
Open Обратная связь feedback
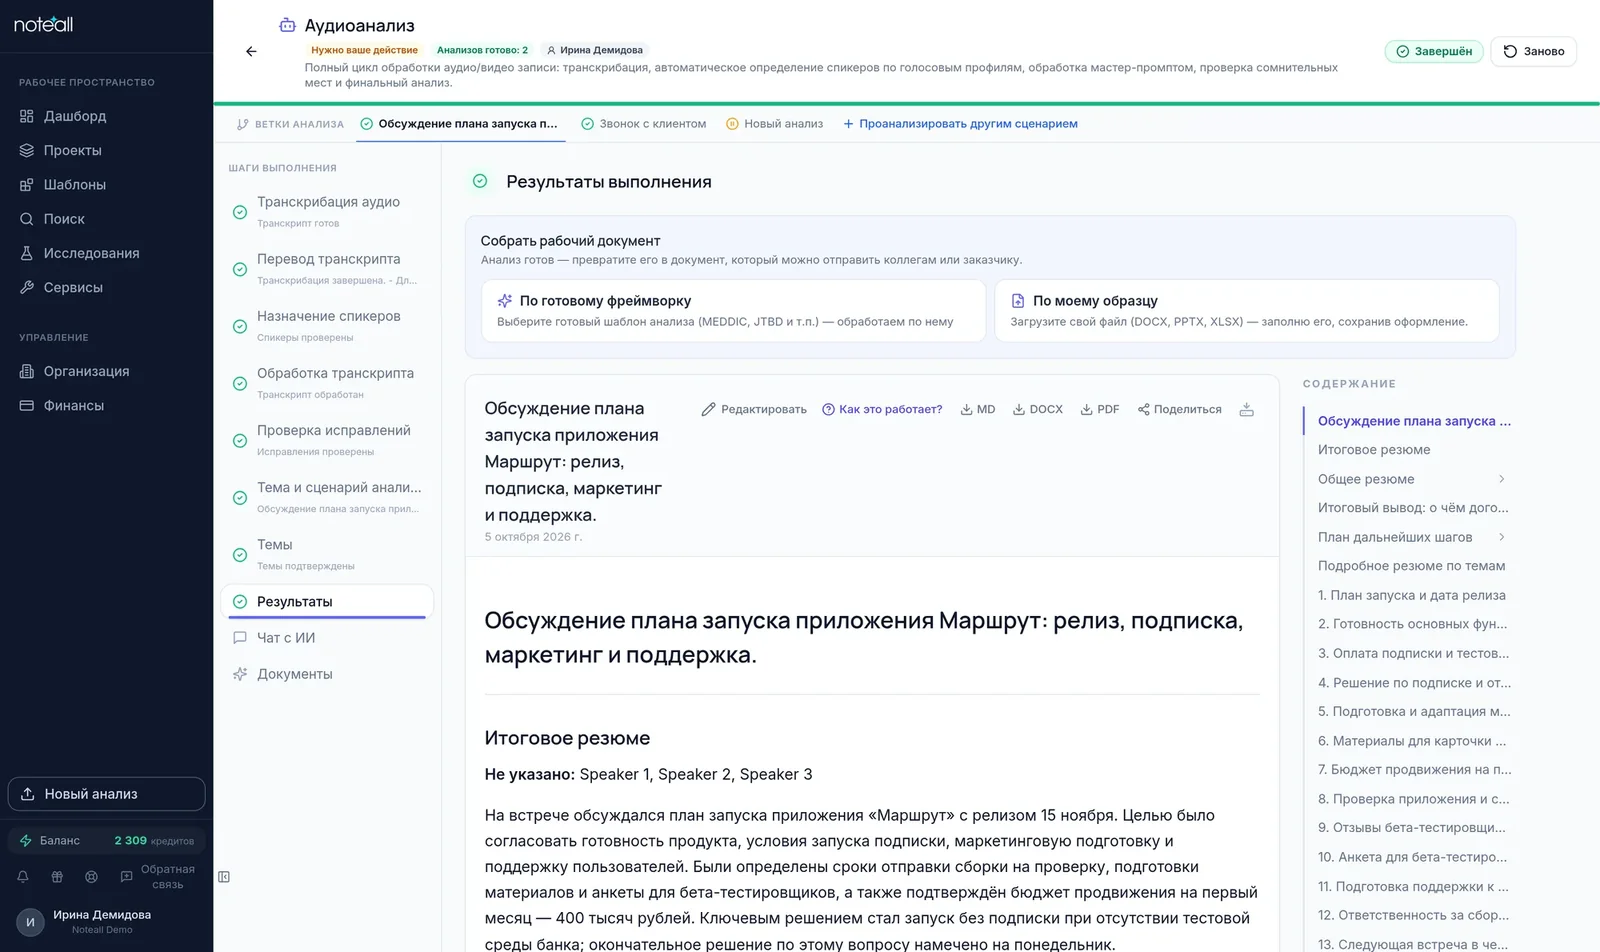pyautogui.click(x=158, y=877)
